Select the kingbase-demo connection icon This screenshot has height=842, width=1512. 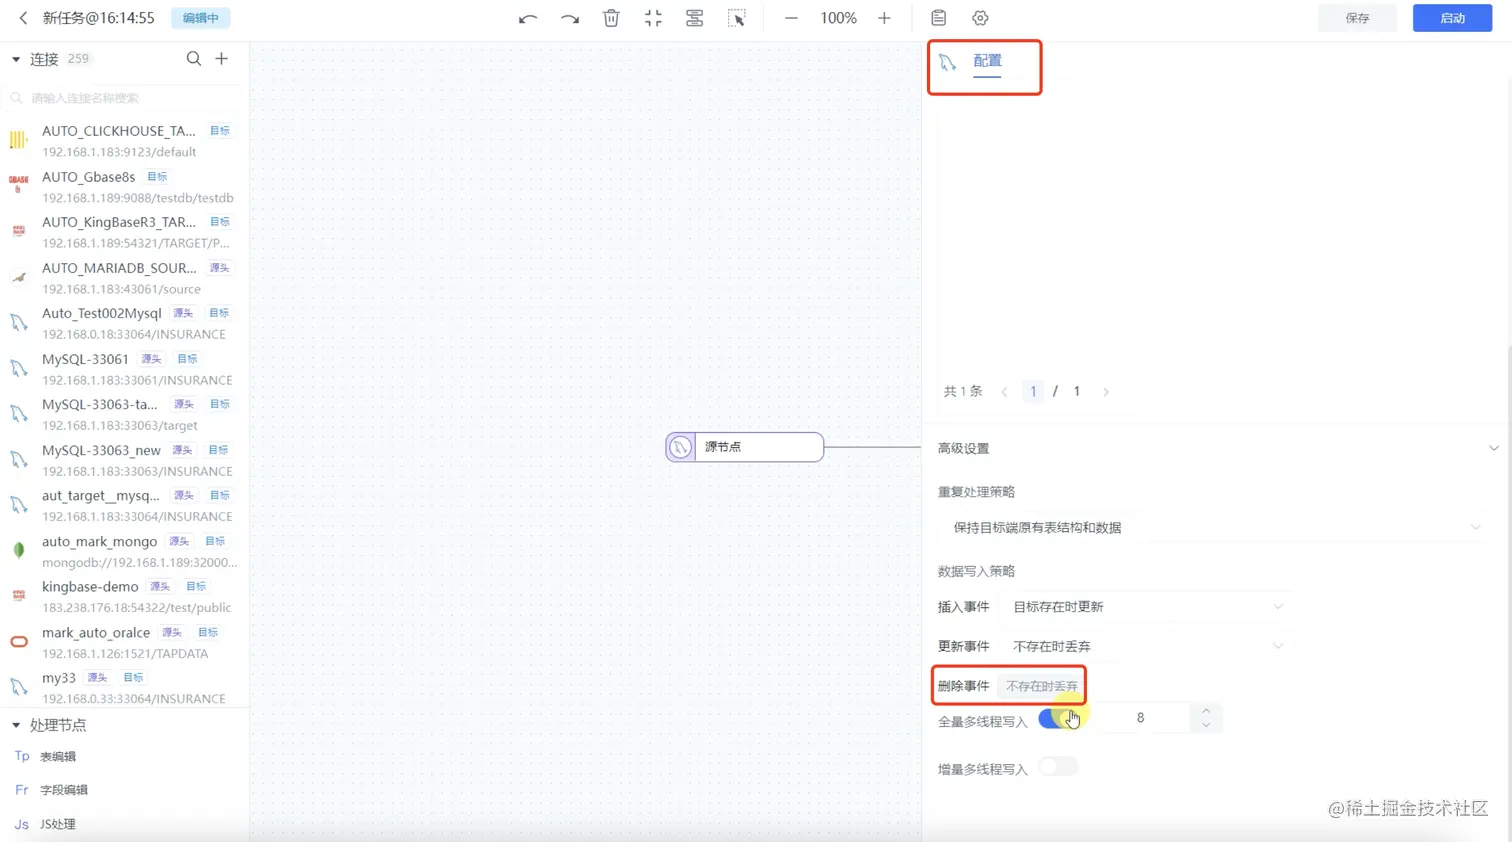[18, 596]
